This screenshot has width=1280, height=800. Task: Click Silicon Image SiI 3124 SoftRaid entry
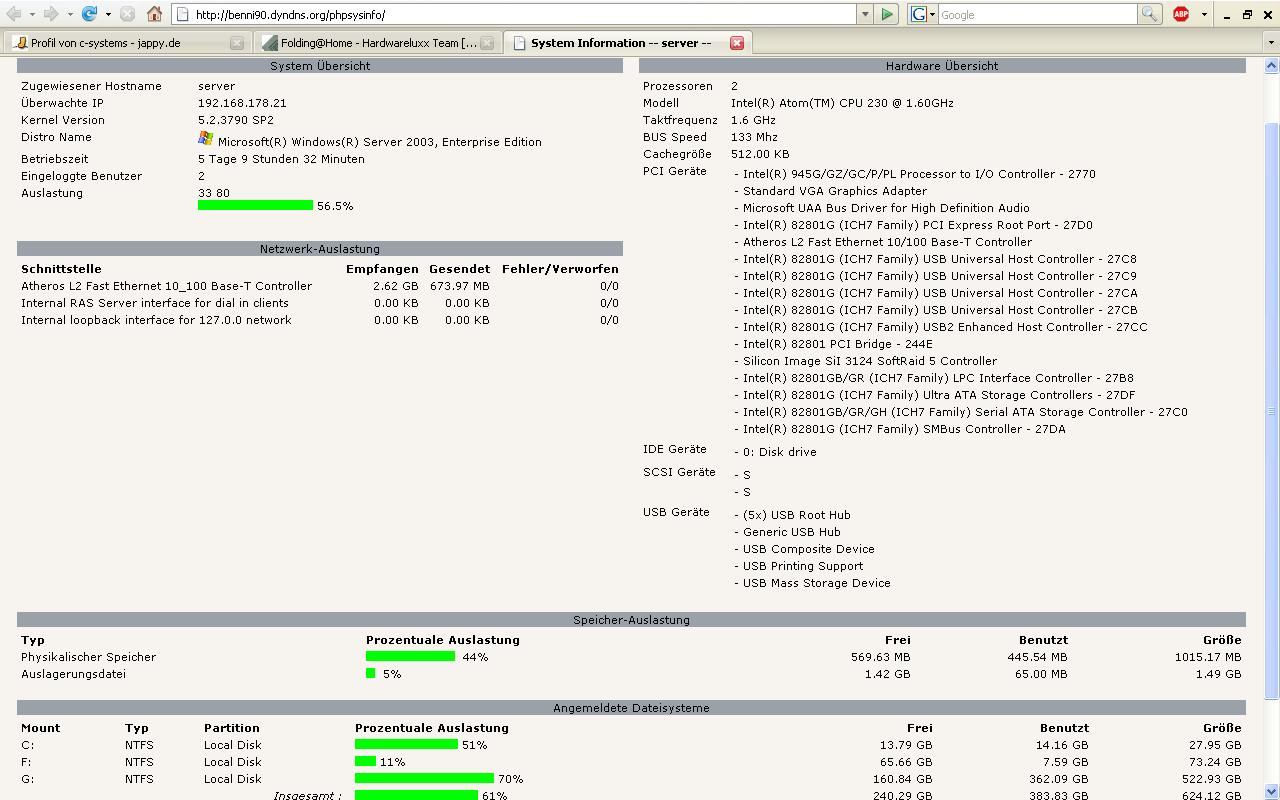(x=870, y=360)
